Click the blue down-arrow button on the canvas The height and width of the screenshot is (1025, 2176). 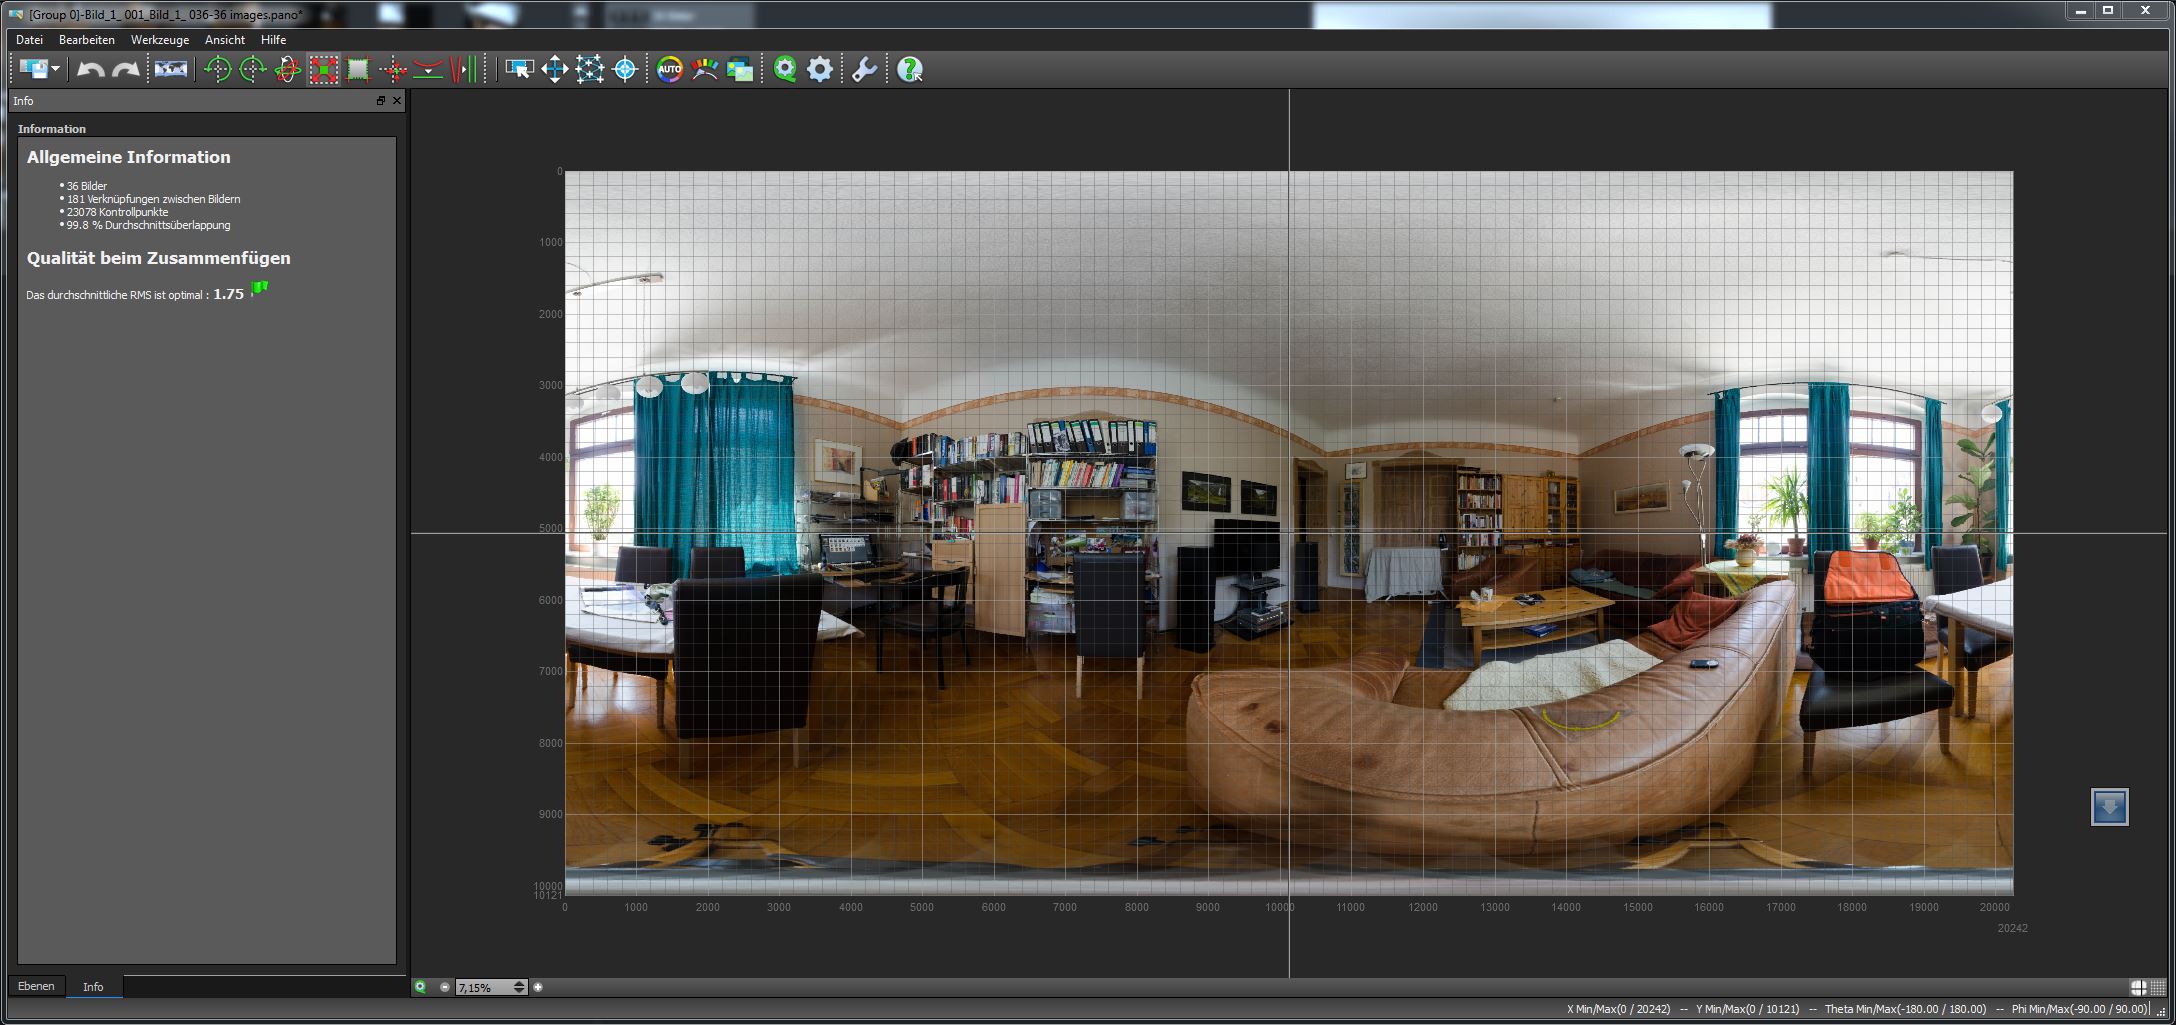(2109, 807)
